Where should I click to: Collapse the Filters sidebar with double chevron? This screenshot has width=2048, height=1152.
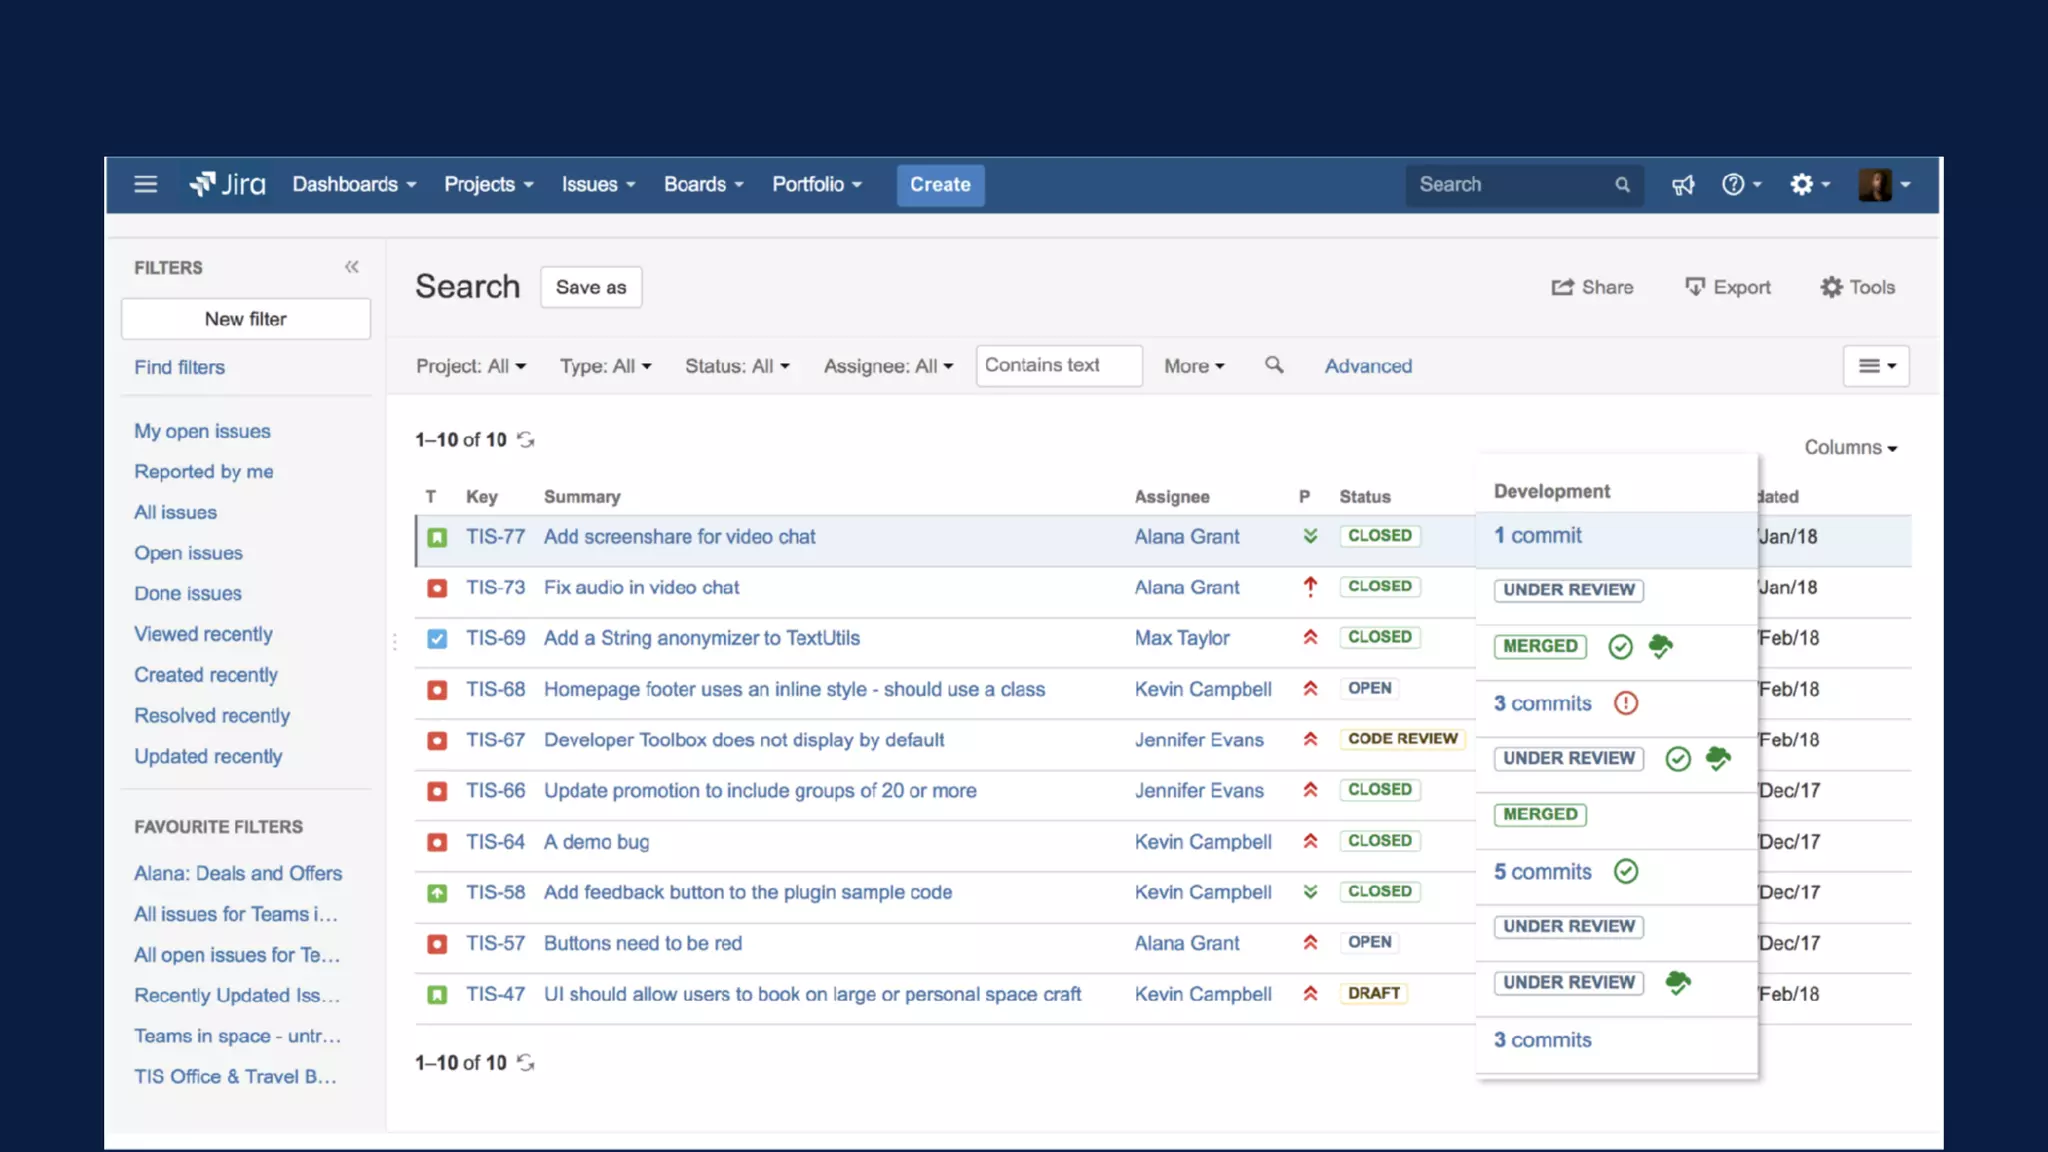351,267
